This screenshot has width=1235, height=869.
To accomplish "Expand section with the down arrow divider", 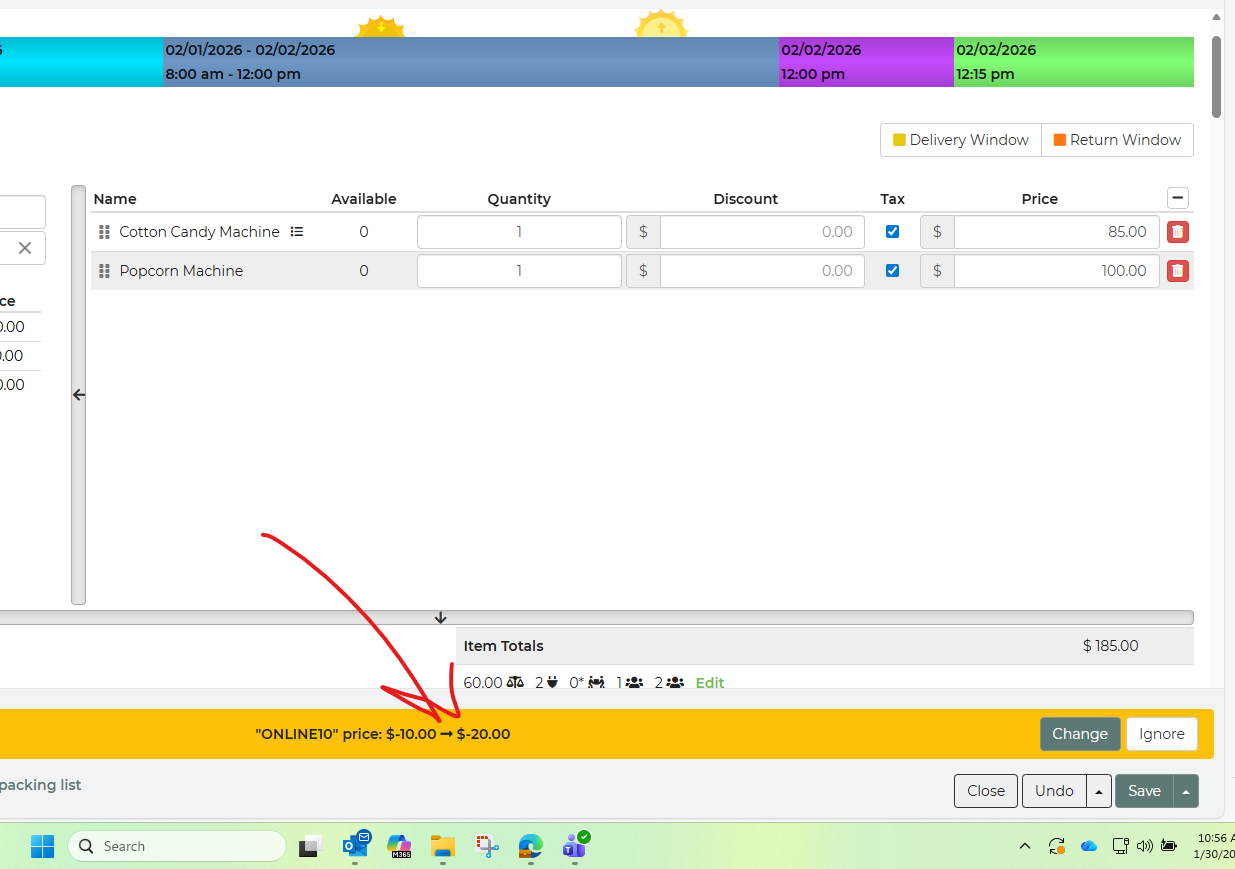I will [x=440, y=618].
